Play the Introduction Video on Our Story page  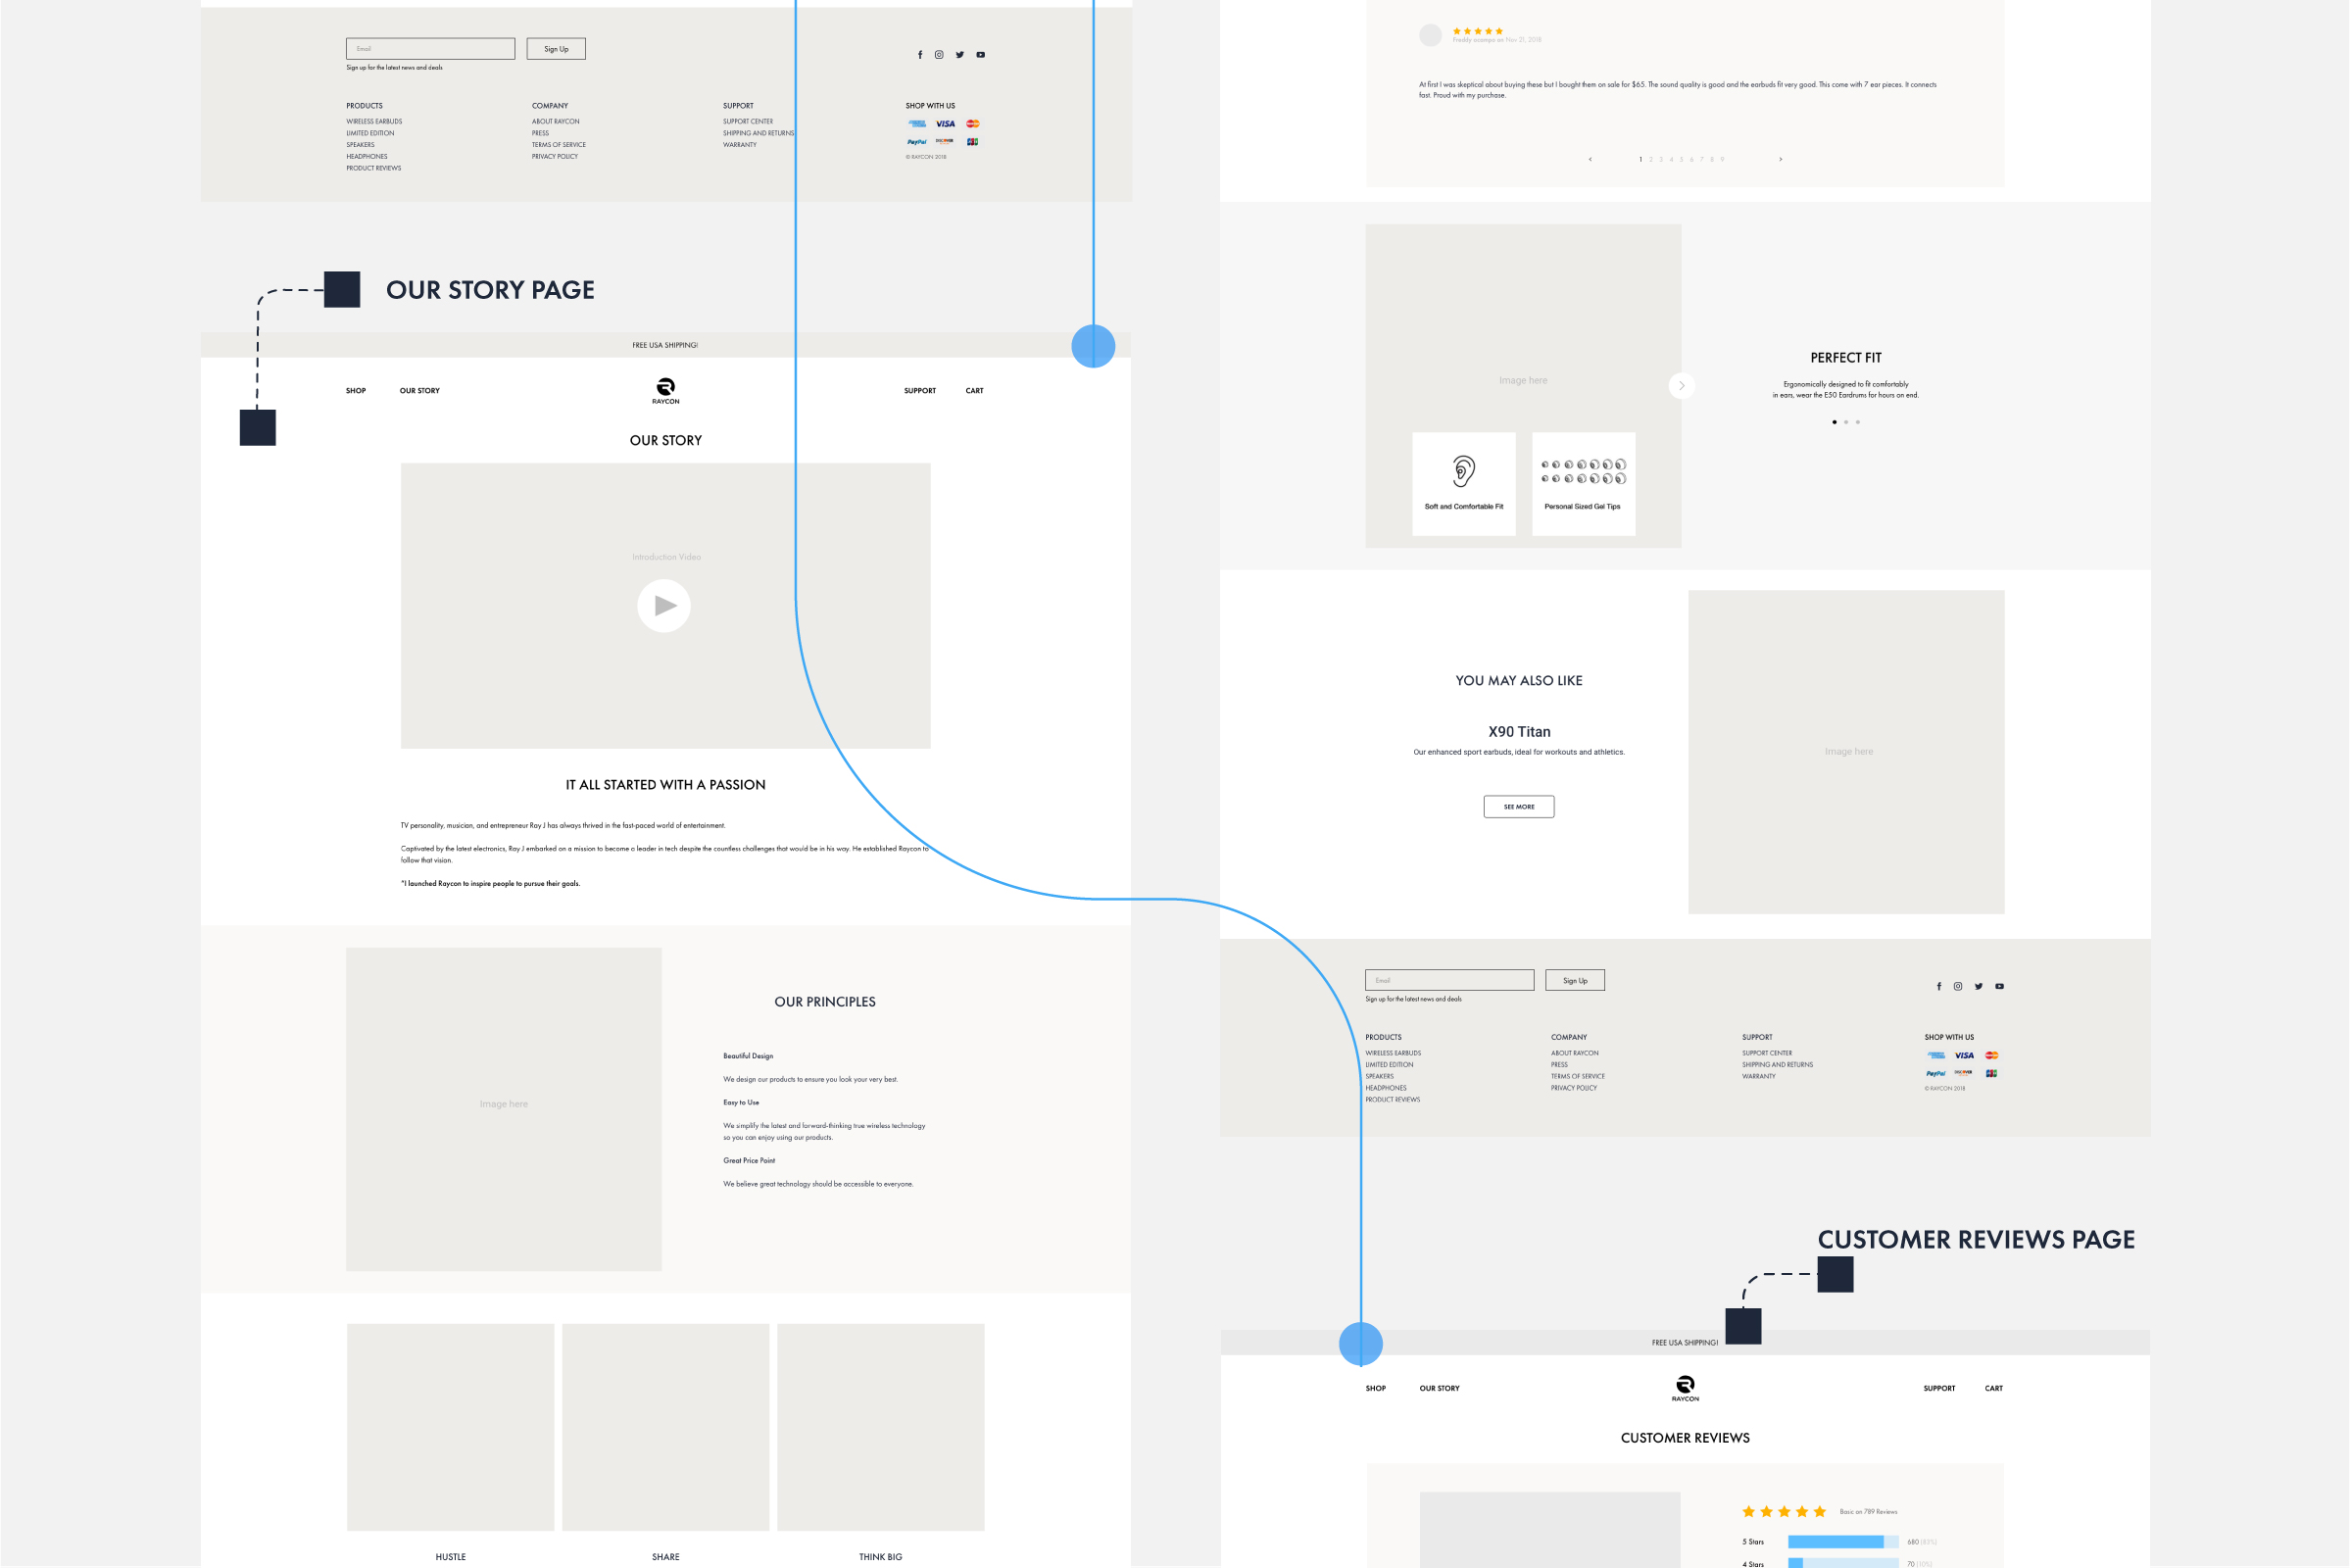point(665,605)
